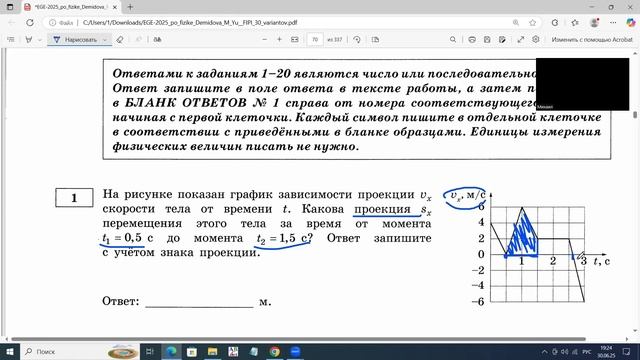Open the tab actions menu icon
Image resolution: width=640 pixels, height=360 pixels.
pyautogui.click(x=10, y=7)
